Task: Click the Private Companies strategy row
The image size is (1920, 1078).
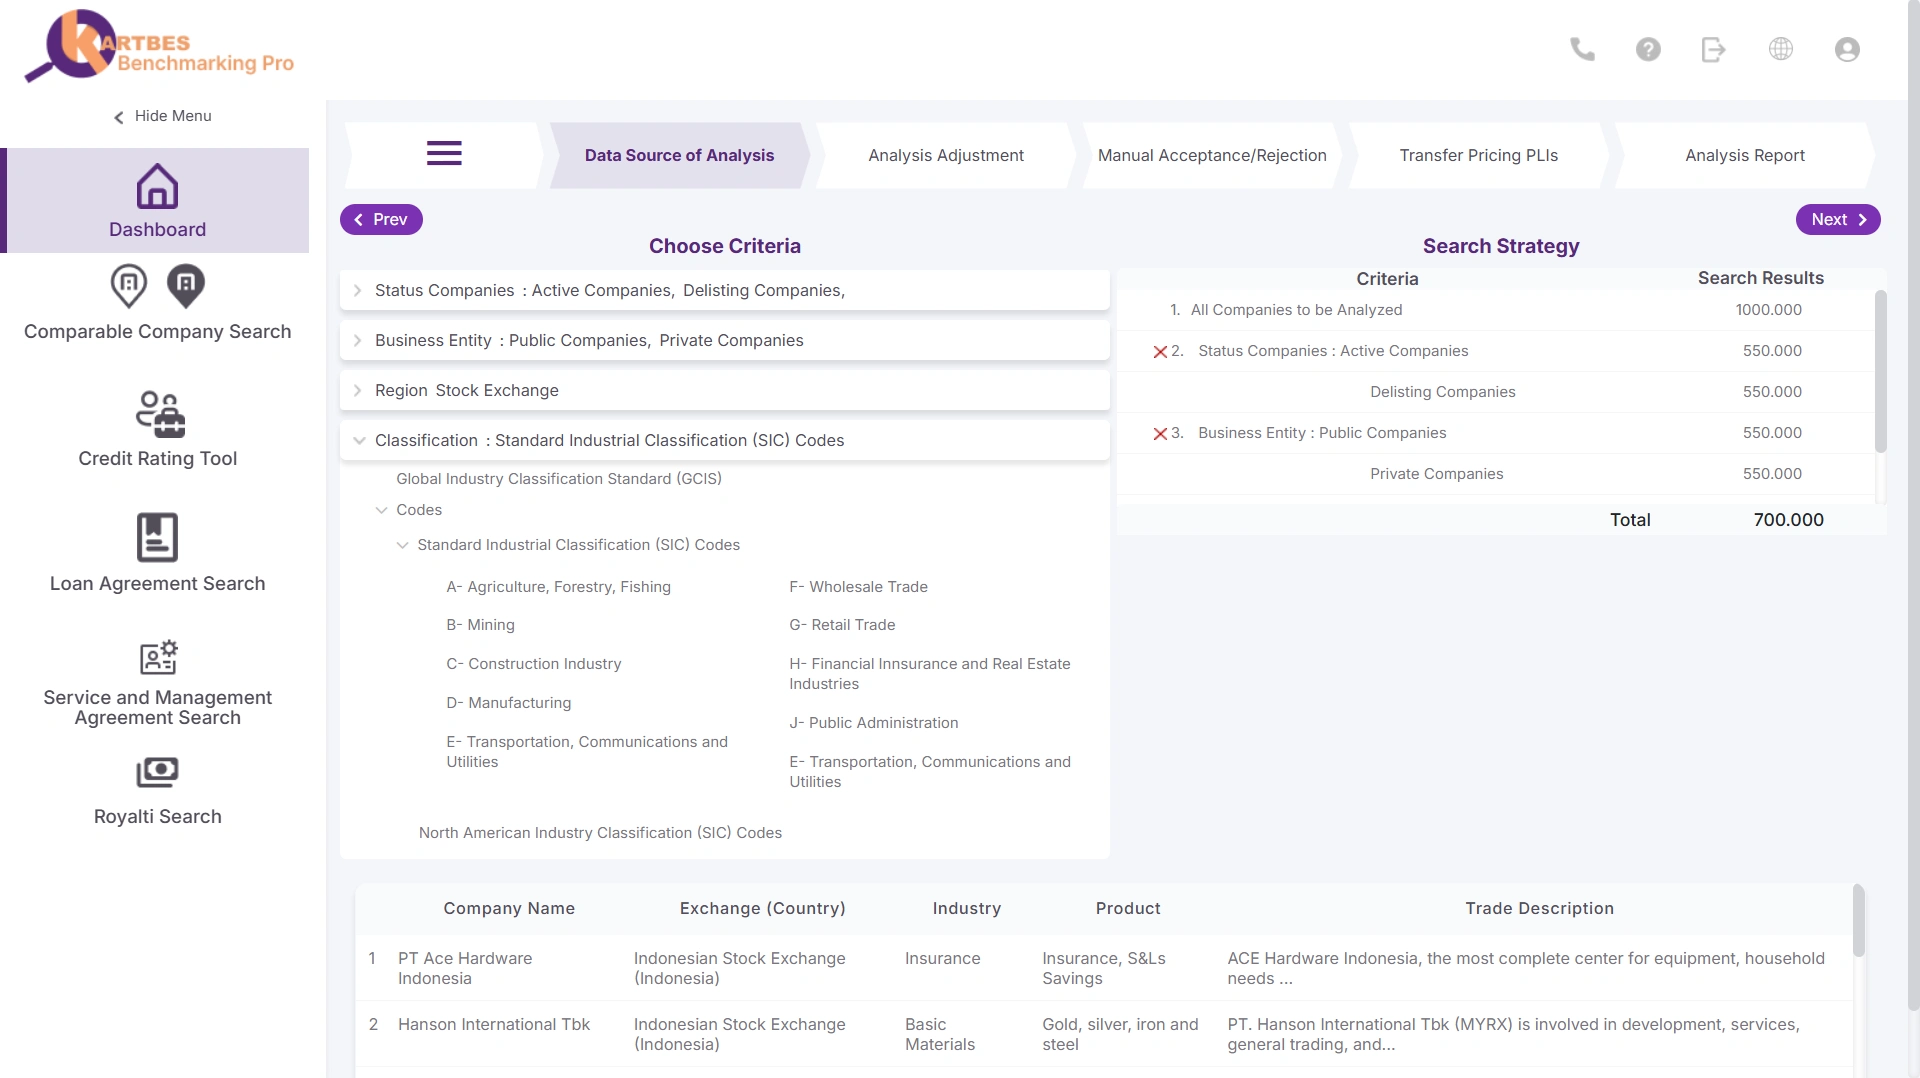Action: click(1495, 474)
